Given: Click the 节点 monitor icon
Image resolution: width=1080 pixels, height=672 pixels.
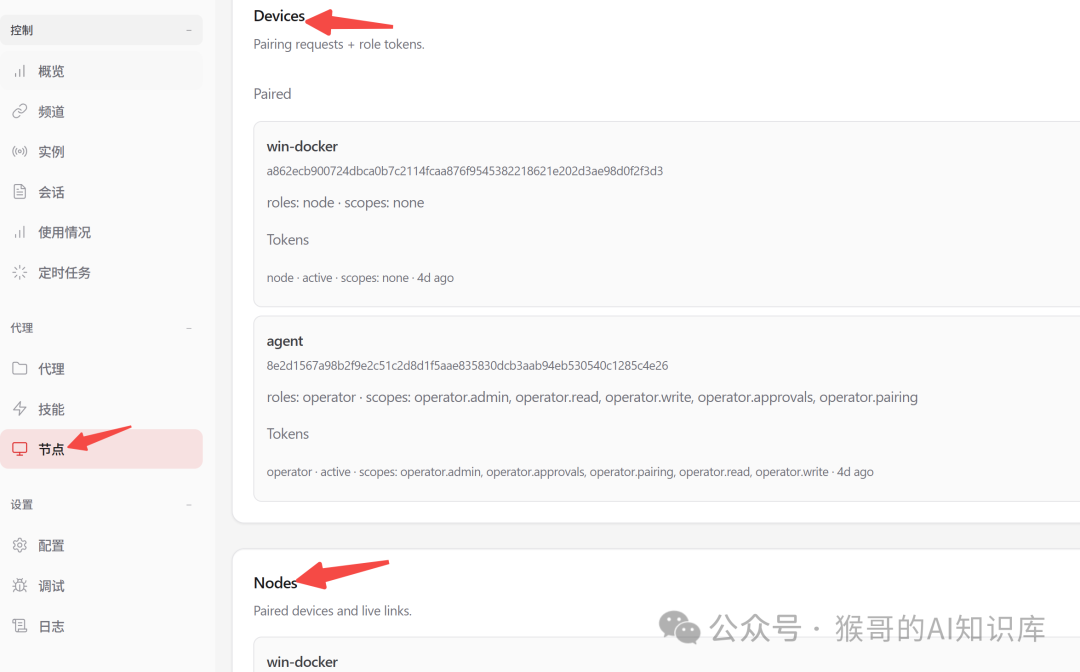Looking at the screenshot, I should tap(20, 449).
